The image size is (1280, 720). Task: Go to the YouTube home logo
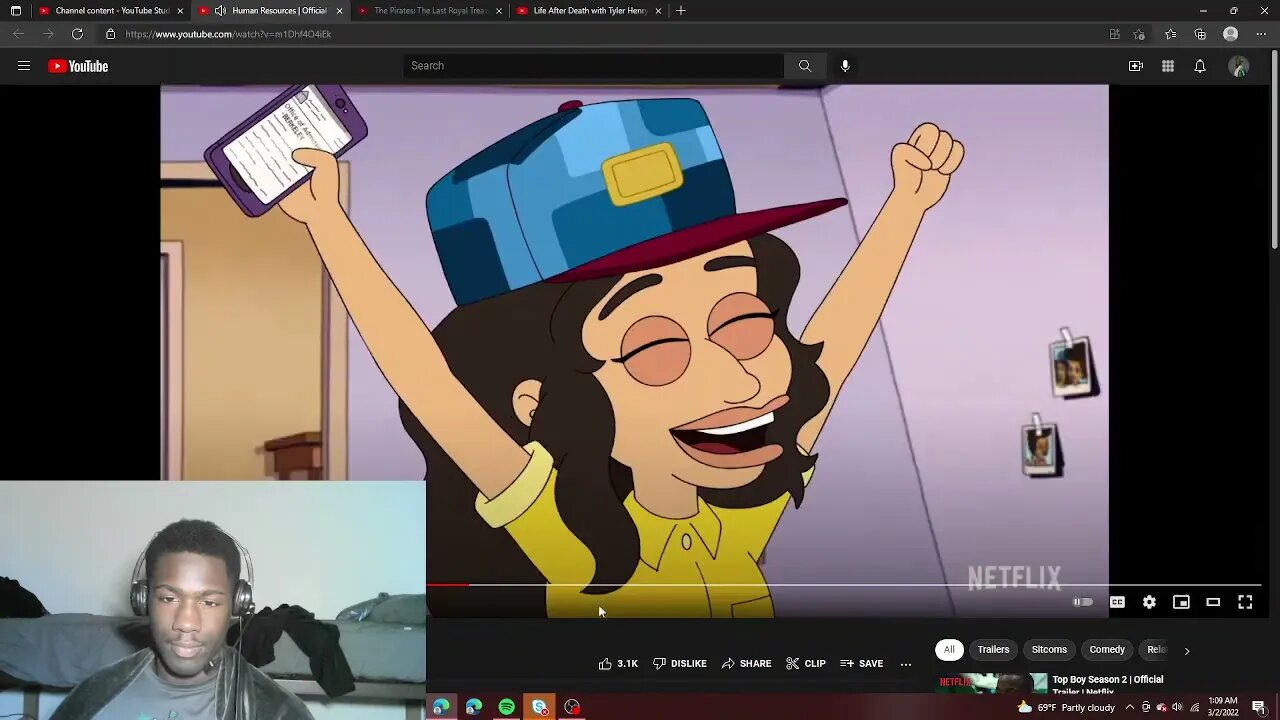pyautogui.click(x=78, y=66)
